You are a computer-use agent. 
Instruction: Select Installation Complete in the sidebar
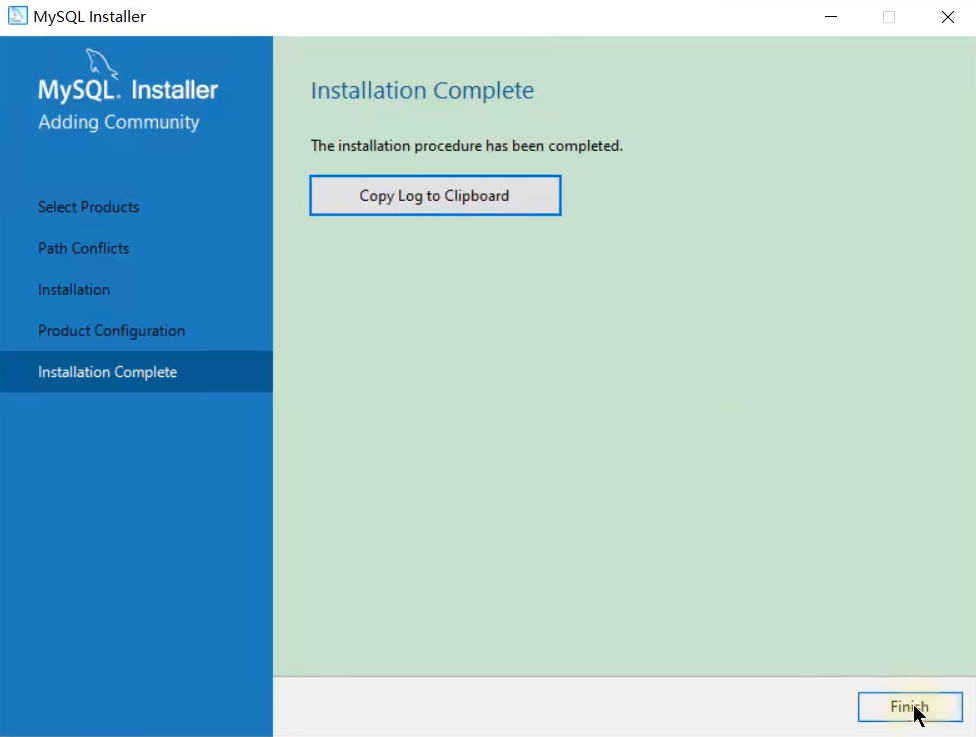tap(136, 372)
